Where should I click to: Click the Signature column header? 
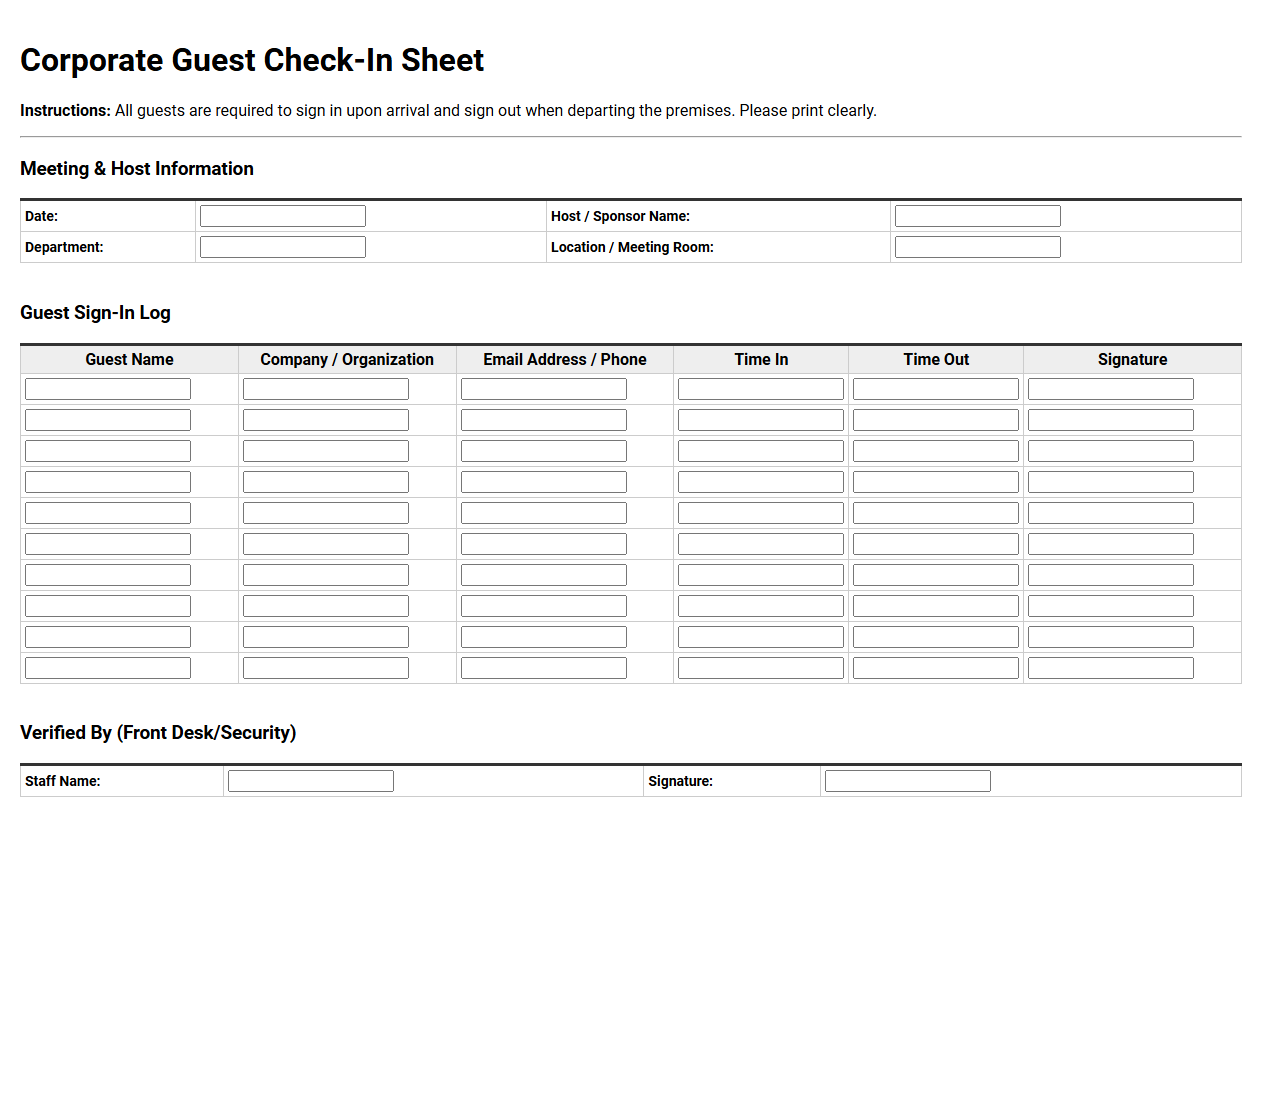click(1132, 359)
